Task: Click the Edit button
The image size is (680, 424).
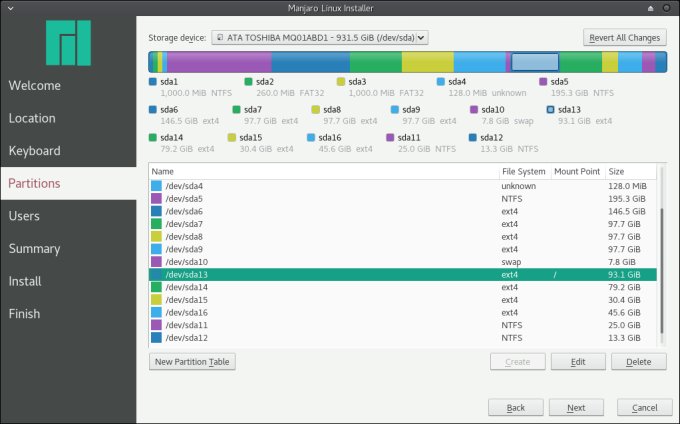Action: click(578, 362)
